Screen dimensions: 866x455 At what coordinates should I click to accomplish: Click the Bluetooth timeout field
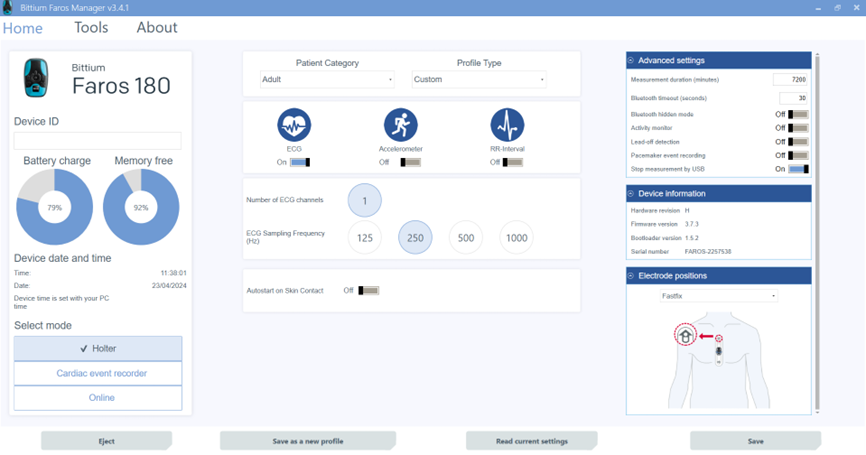(x=793, y=98)
